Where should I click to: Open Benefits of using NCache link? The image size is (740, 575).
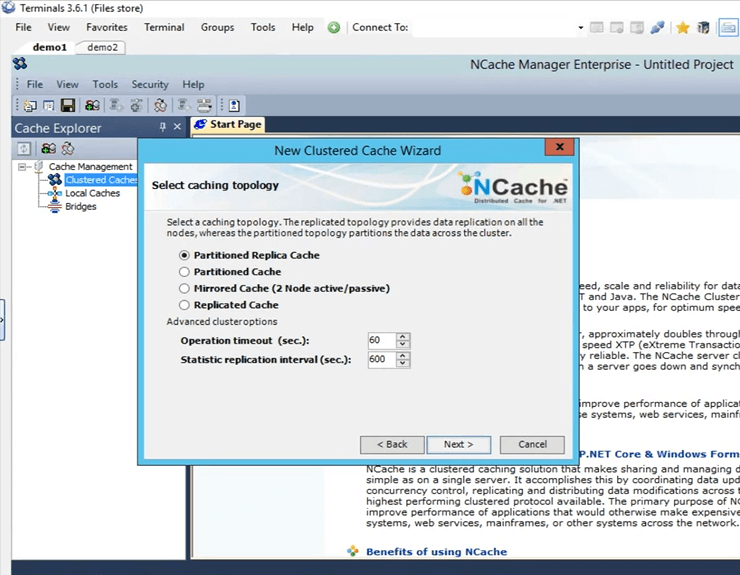tap(436, 551)
